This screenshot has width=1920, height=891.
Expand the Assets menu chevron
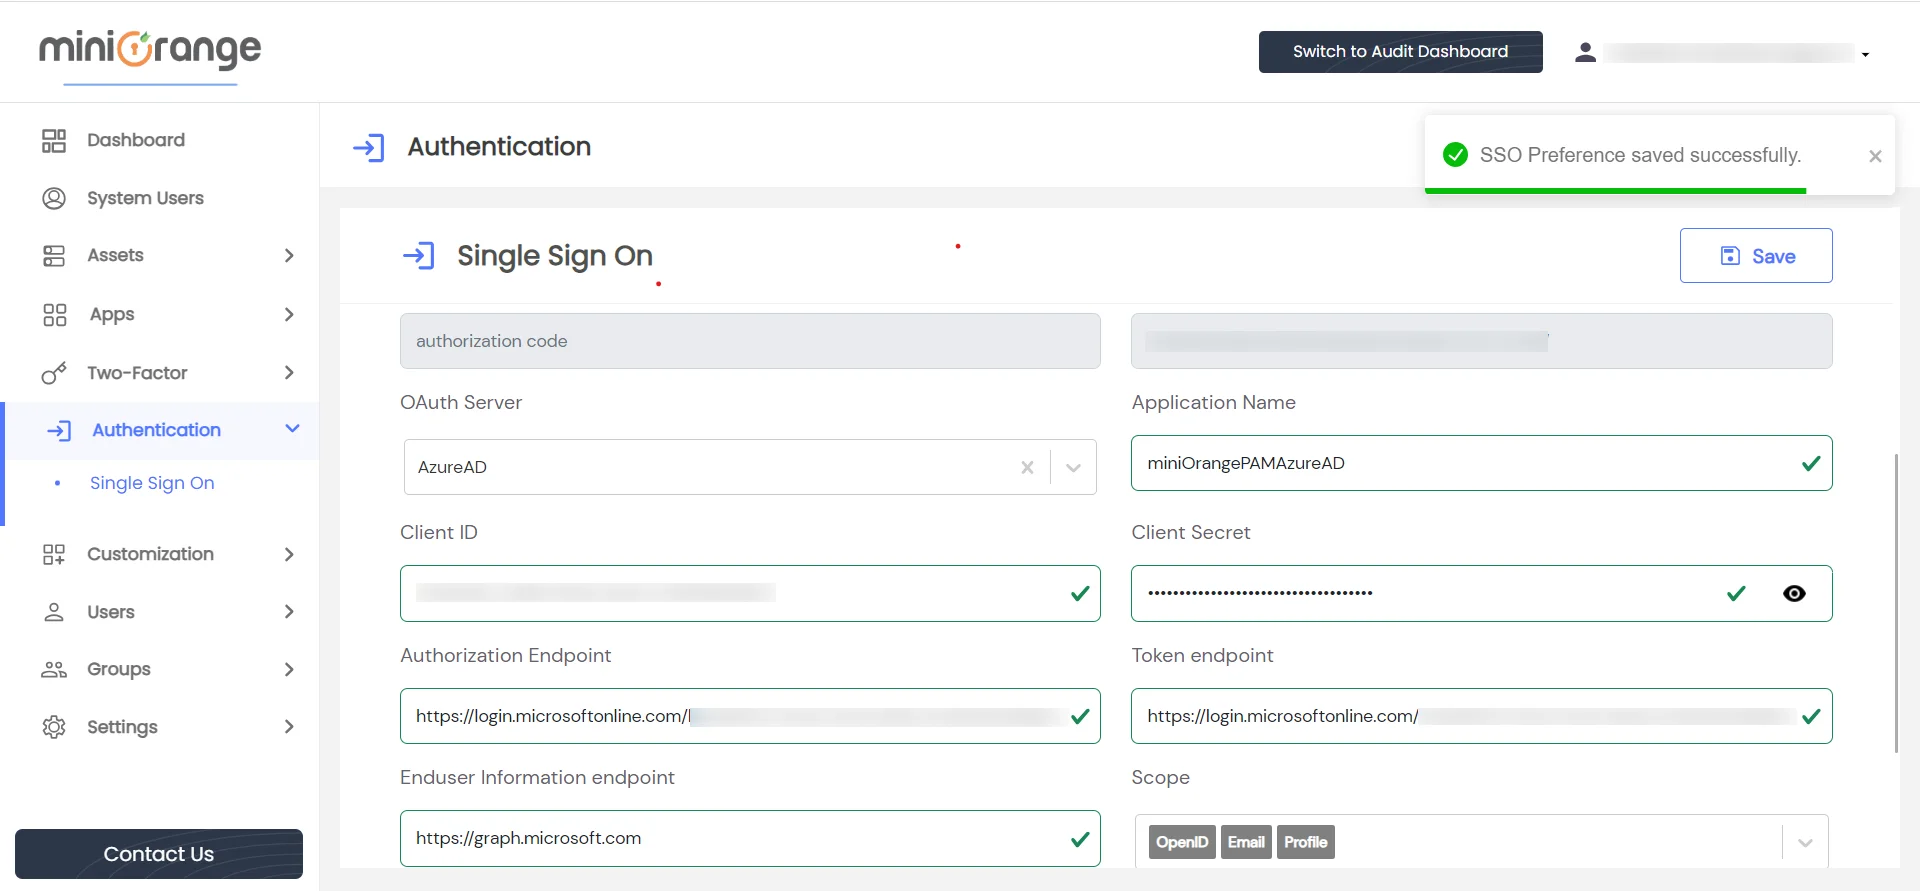(289, 256)
